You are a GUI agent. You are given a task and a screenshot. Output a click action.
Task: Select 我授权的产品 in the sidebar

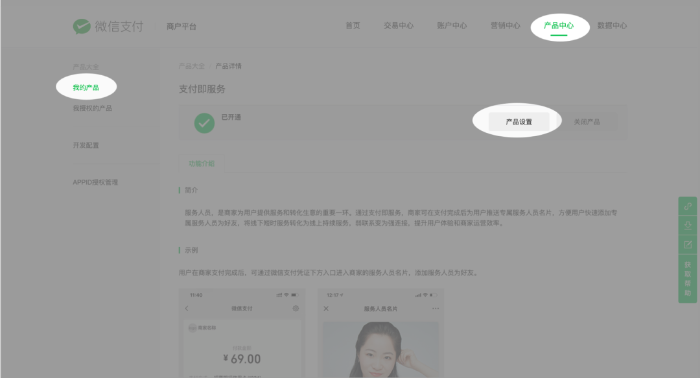[x=92, y=108]
